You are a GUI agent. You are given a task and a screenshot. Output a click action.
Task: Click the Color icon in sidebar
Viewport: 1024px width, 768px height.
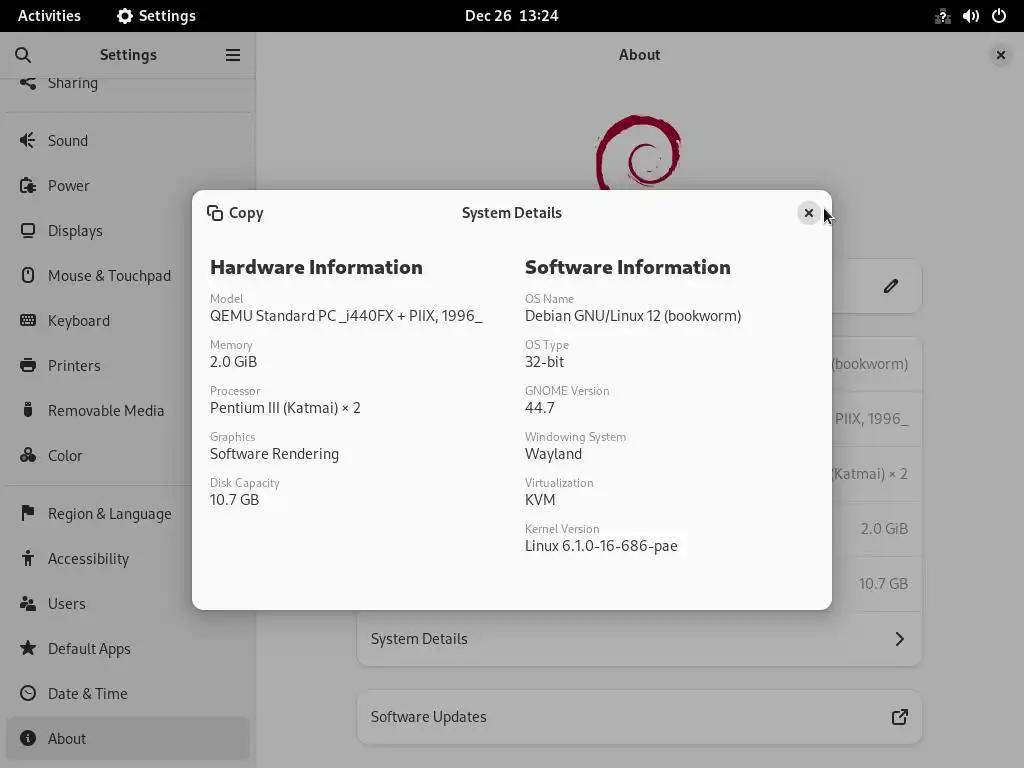point(27,455)
